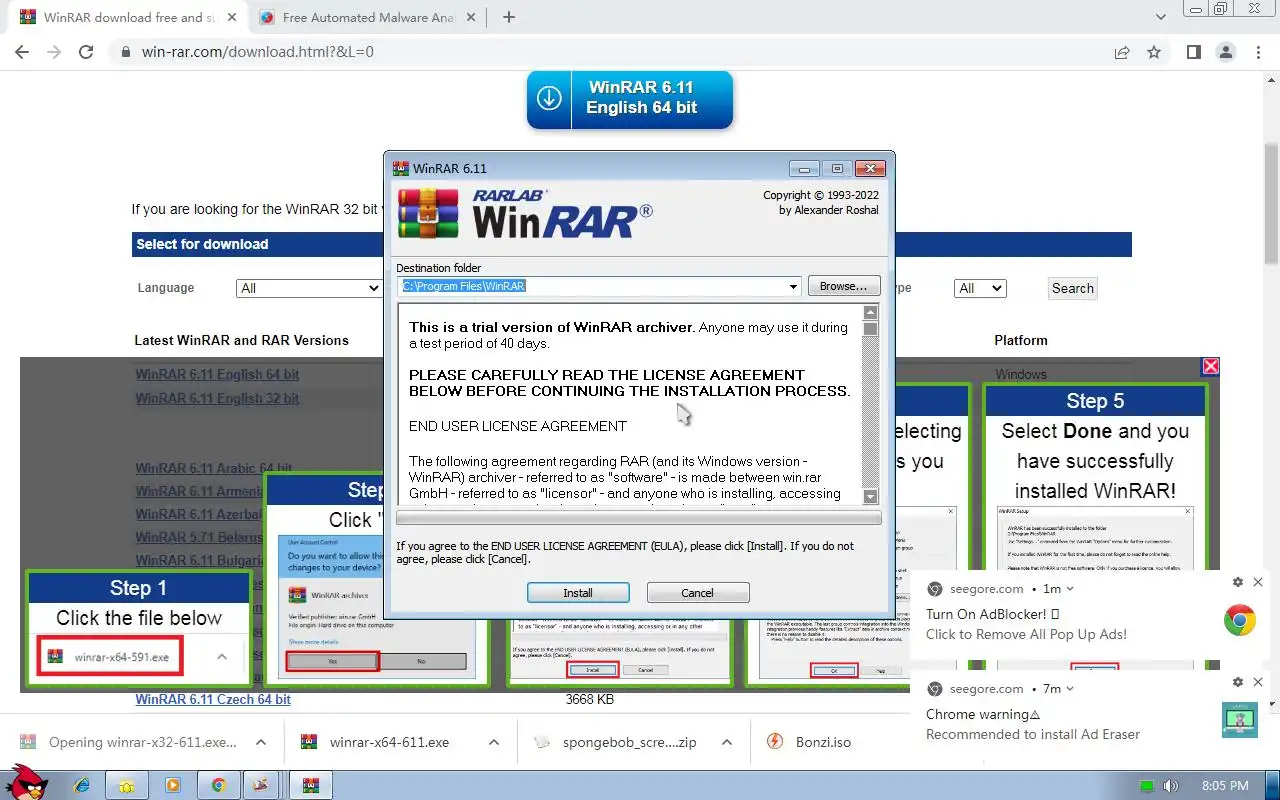Click the Select for download header bar
The image size is (1280, 800).
[632, 244]
